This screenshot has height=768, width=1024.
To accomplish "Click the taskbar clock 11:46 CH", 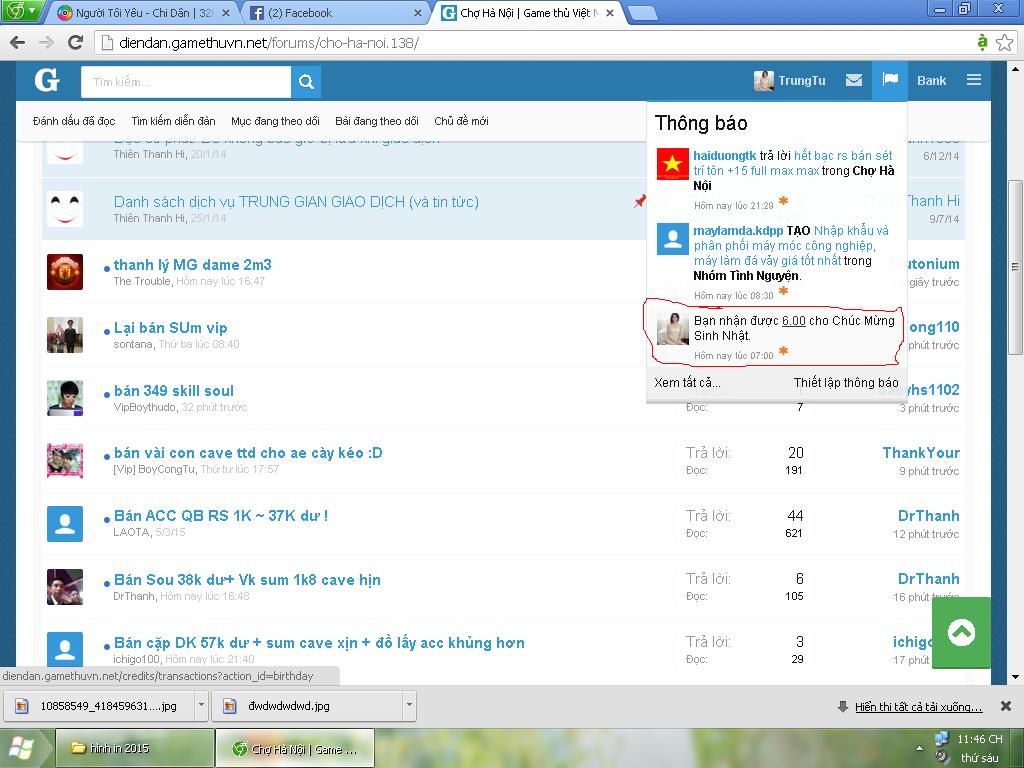I will 980,739.
